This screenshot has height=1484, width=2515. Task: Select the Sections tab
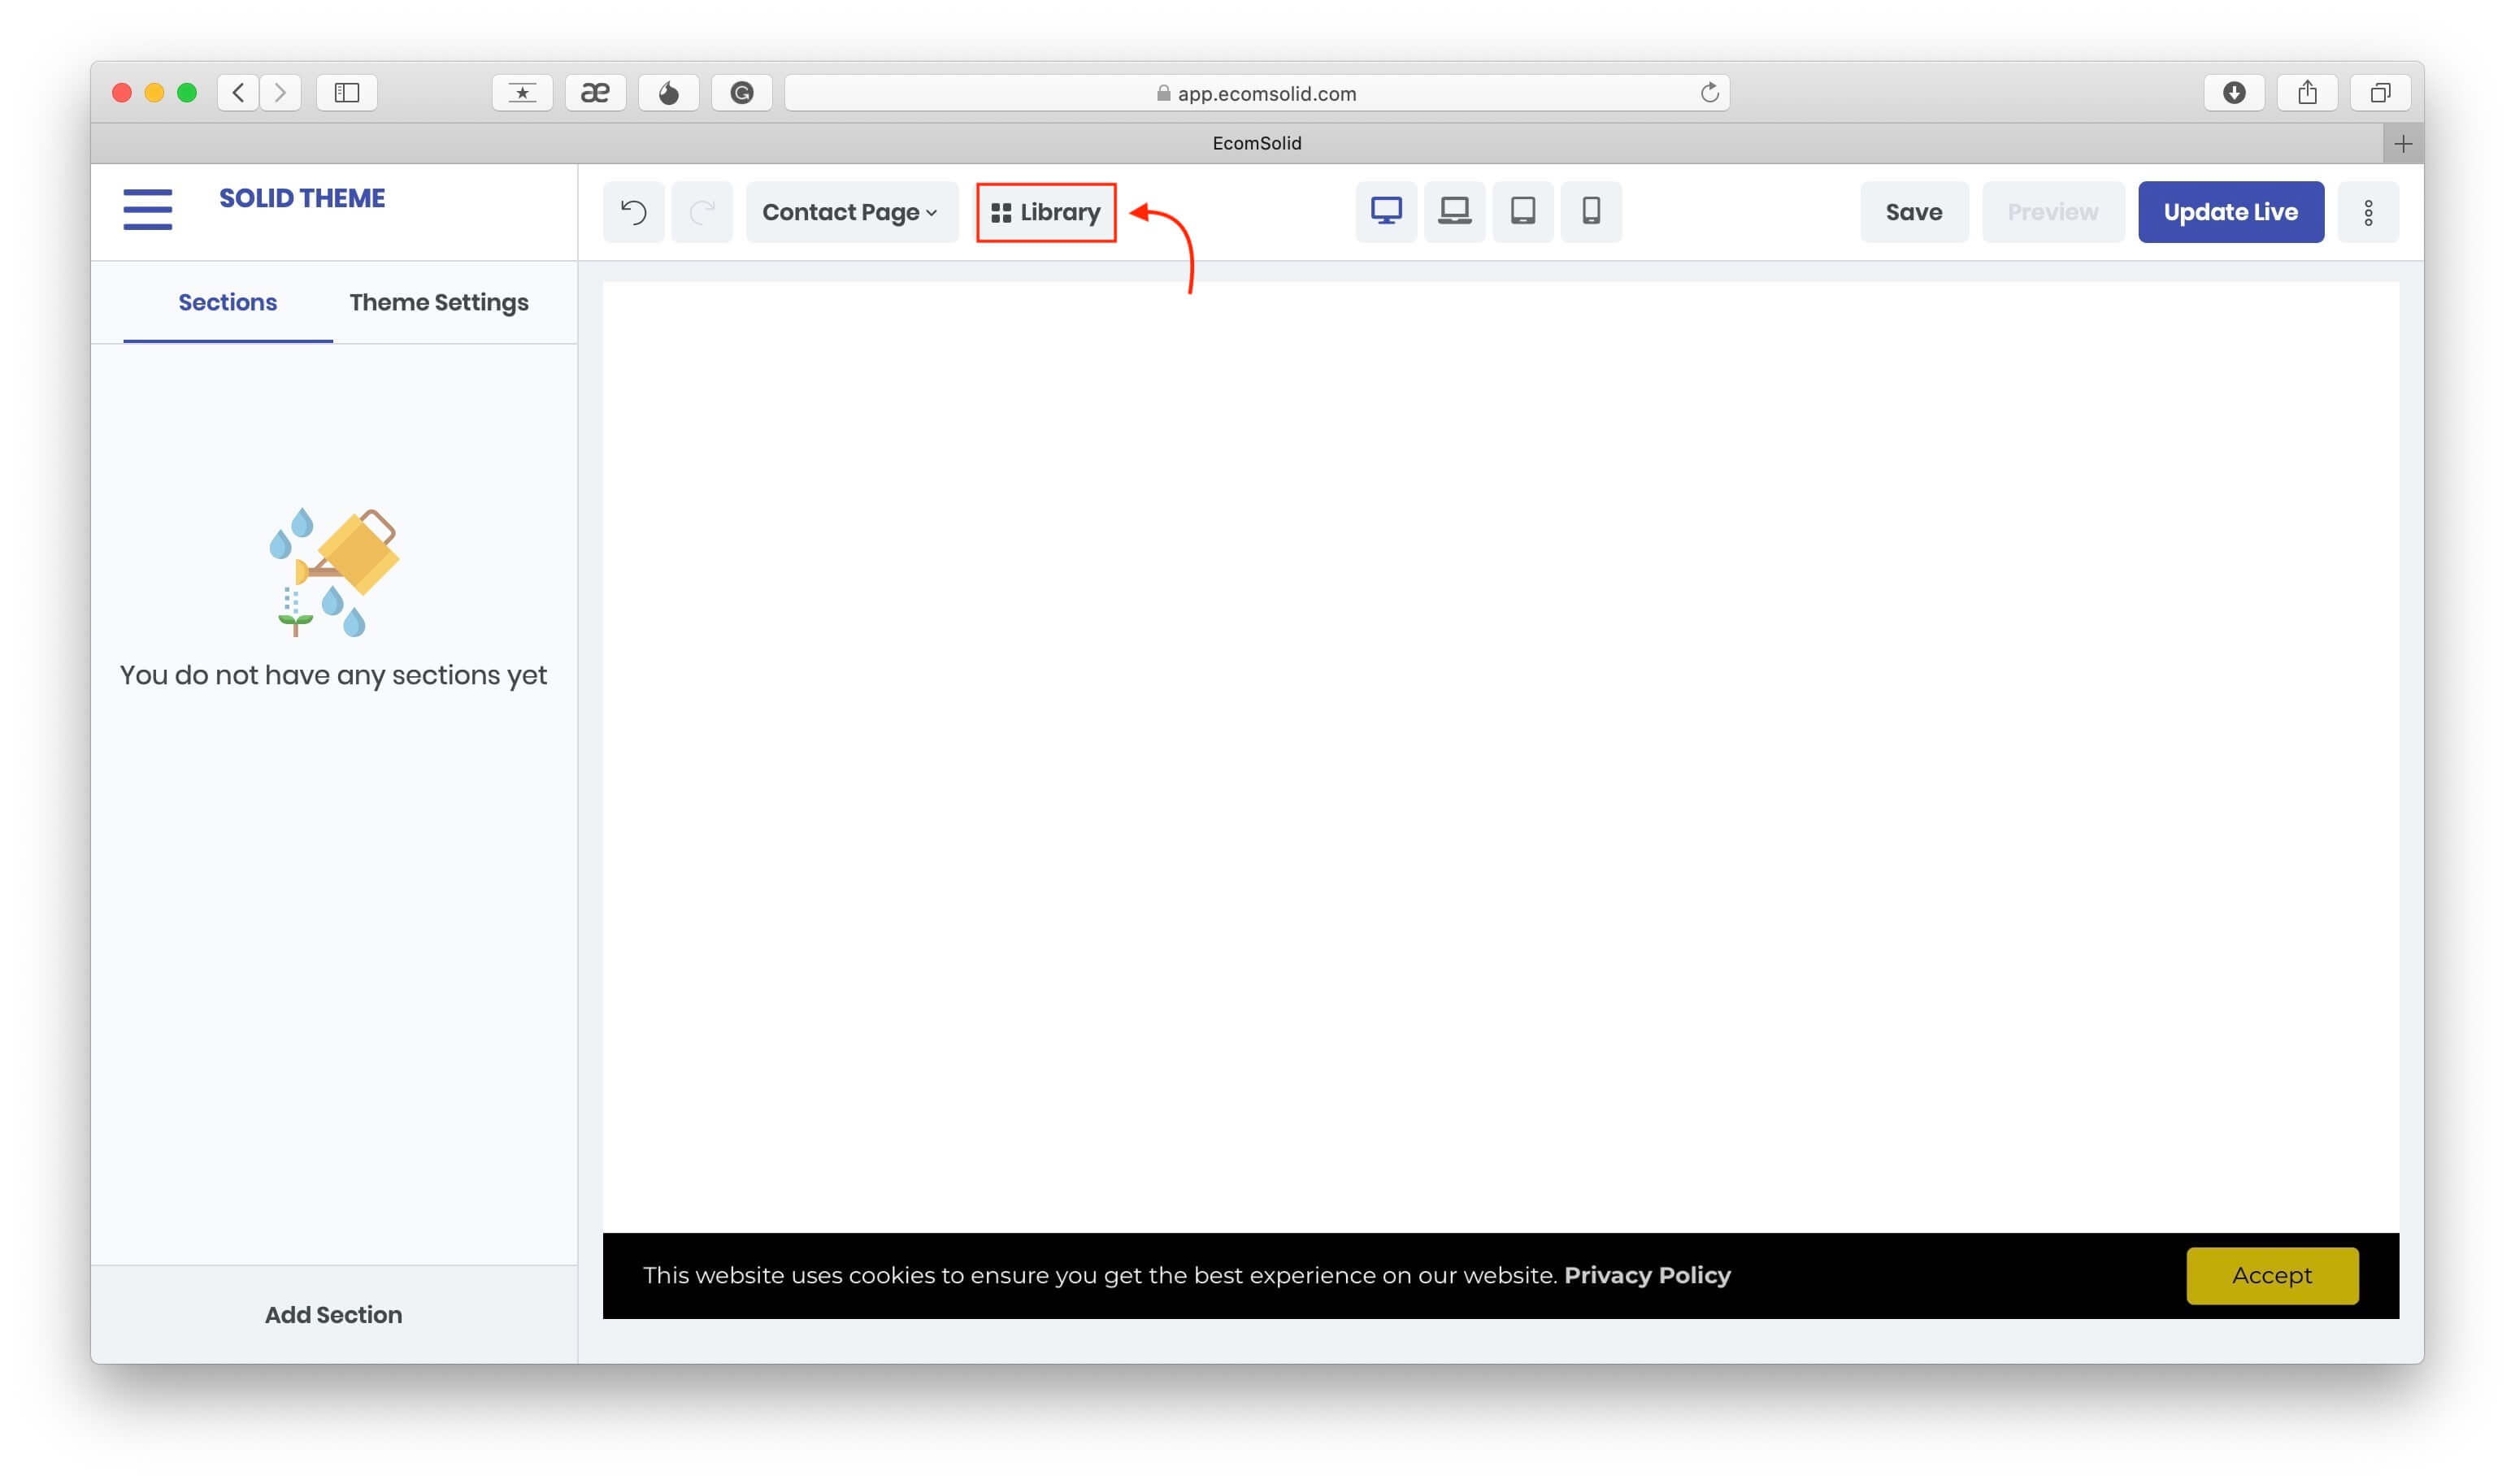click(228, 303)
